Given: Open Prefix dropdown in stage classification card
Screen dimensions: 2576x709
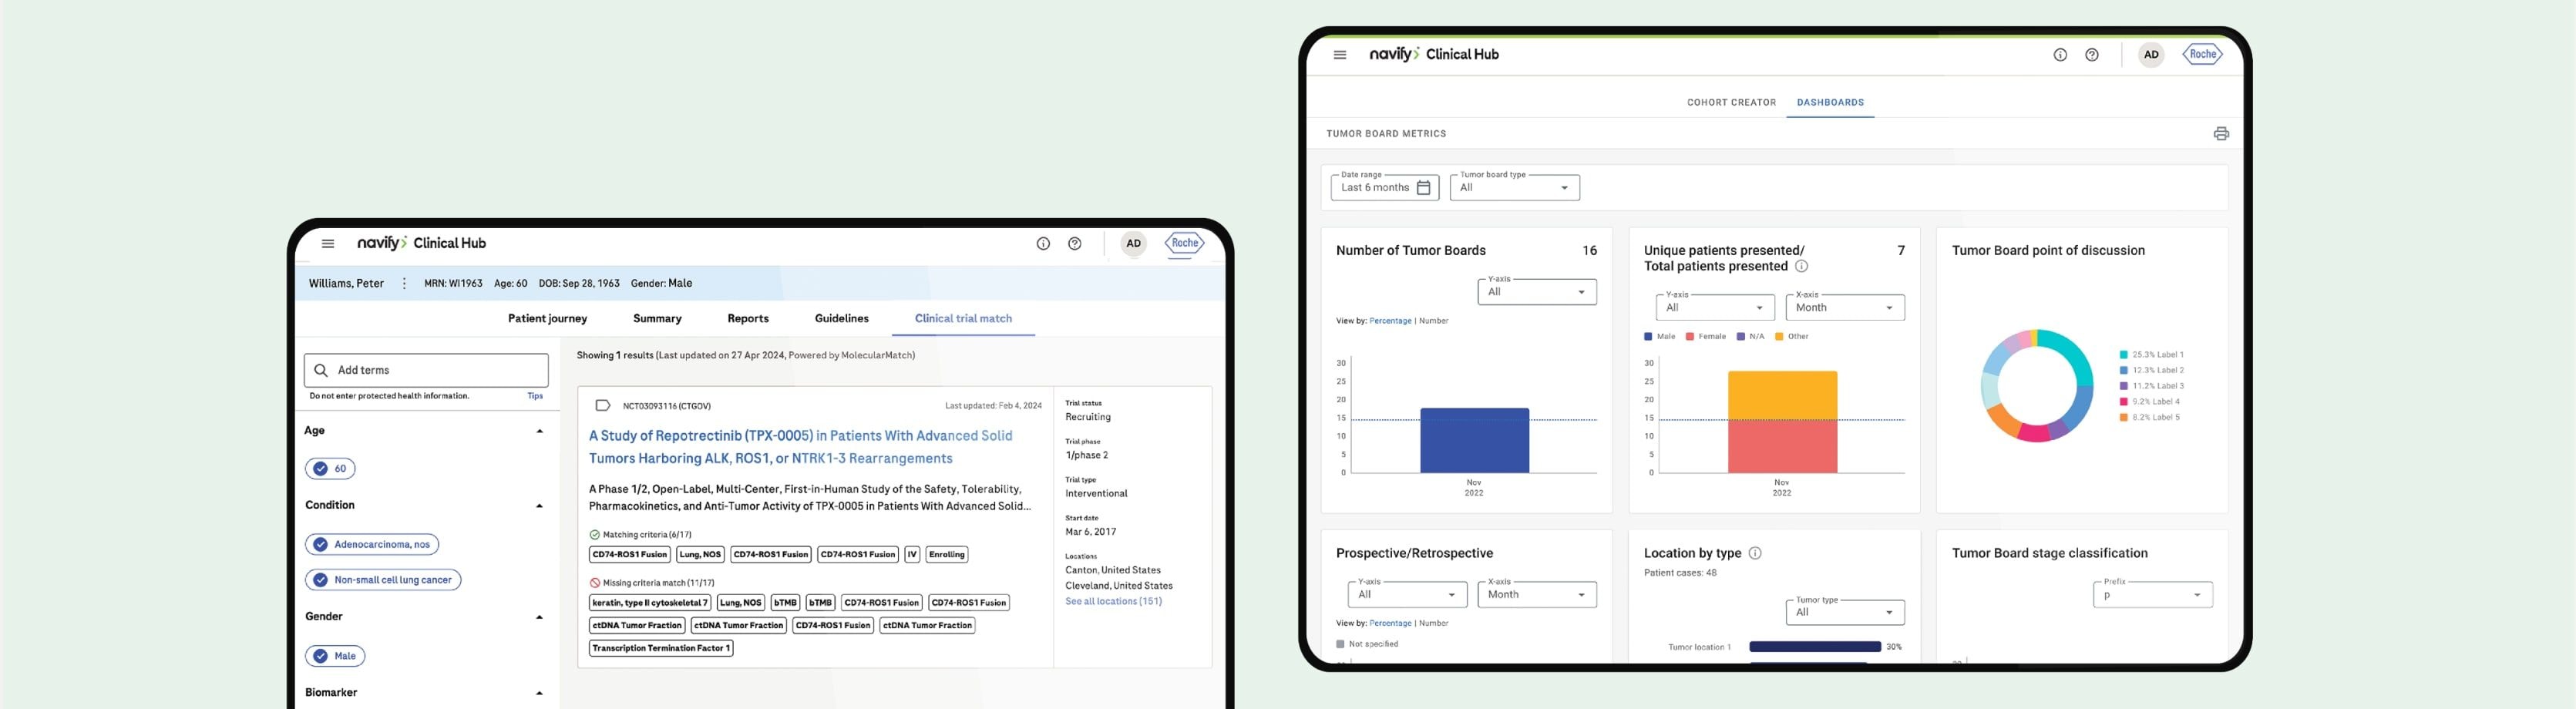Looking at the screenshot, I should pyautogui.click(x=2153, y=595).
